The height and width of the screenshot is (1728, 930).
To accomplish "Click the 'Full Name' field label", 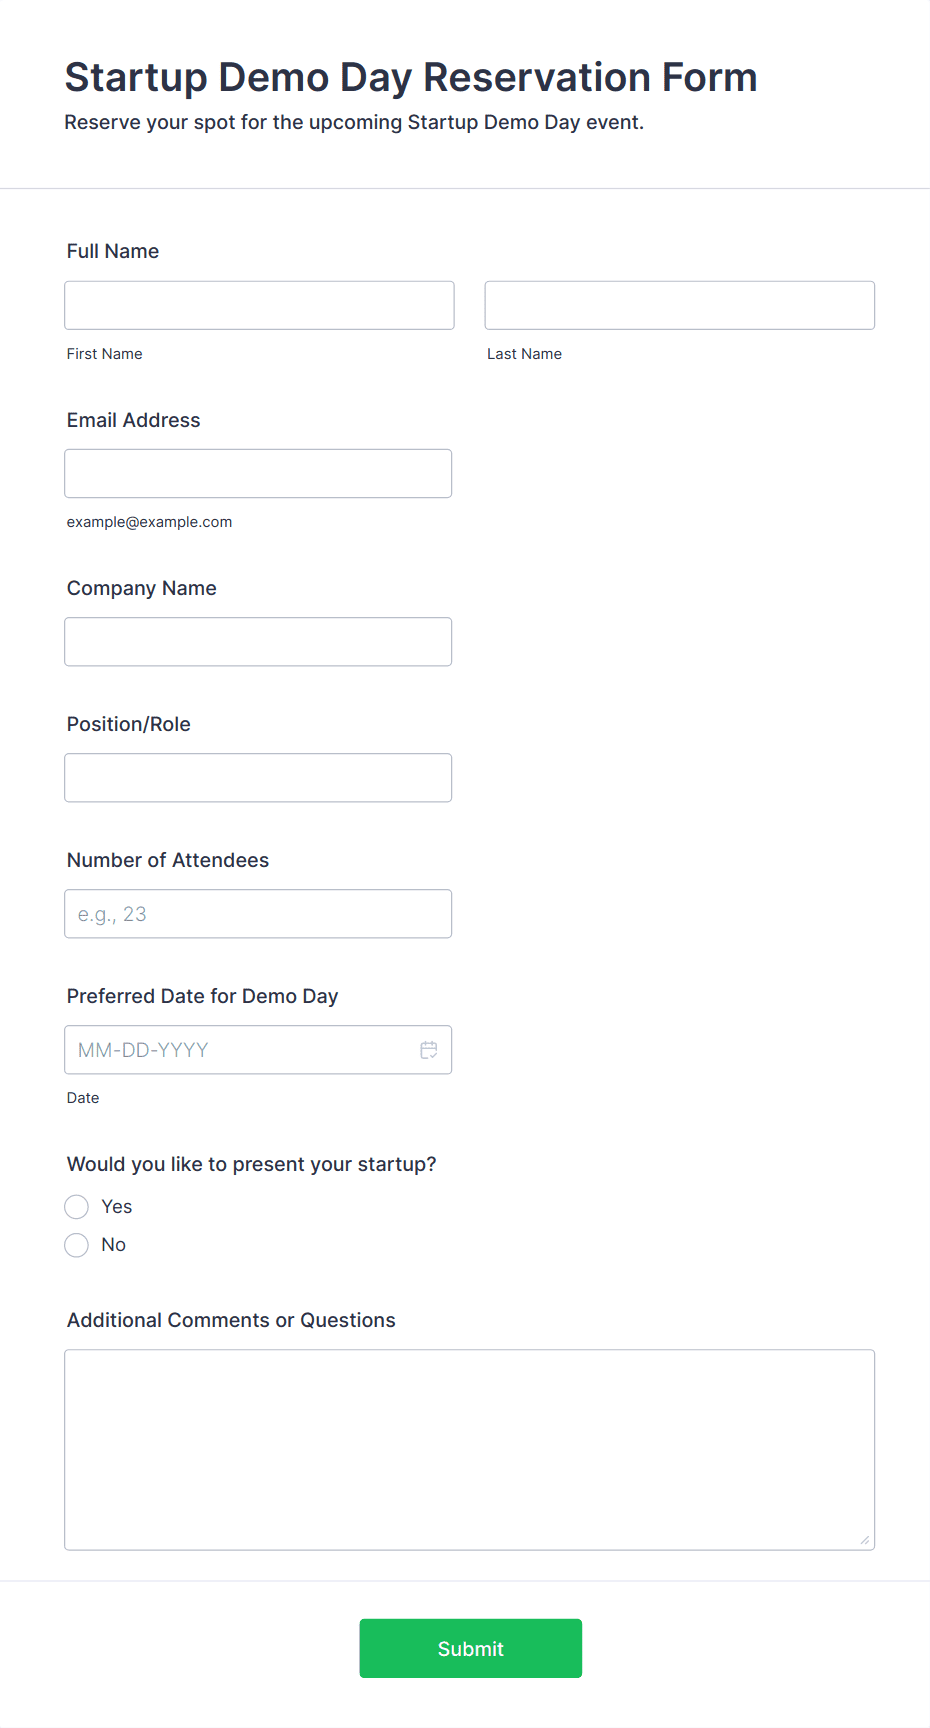I will coord(113,251).
